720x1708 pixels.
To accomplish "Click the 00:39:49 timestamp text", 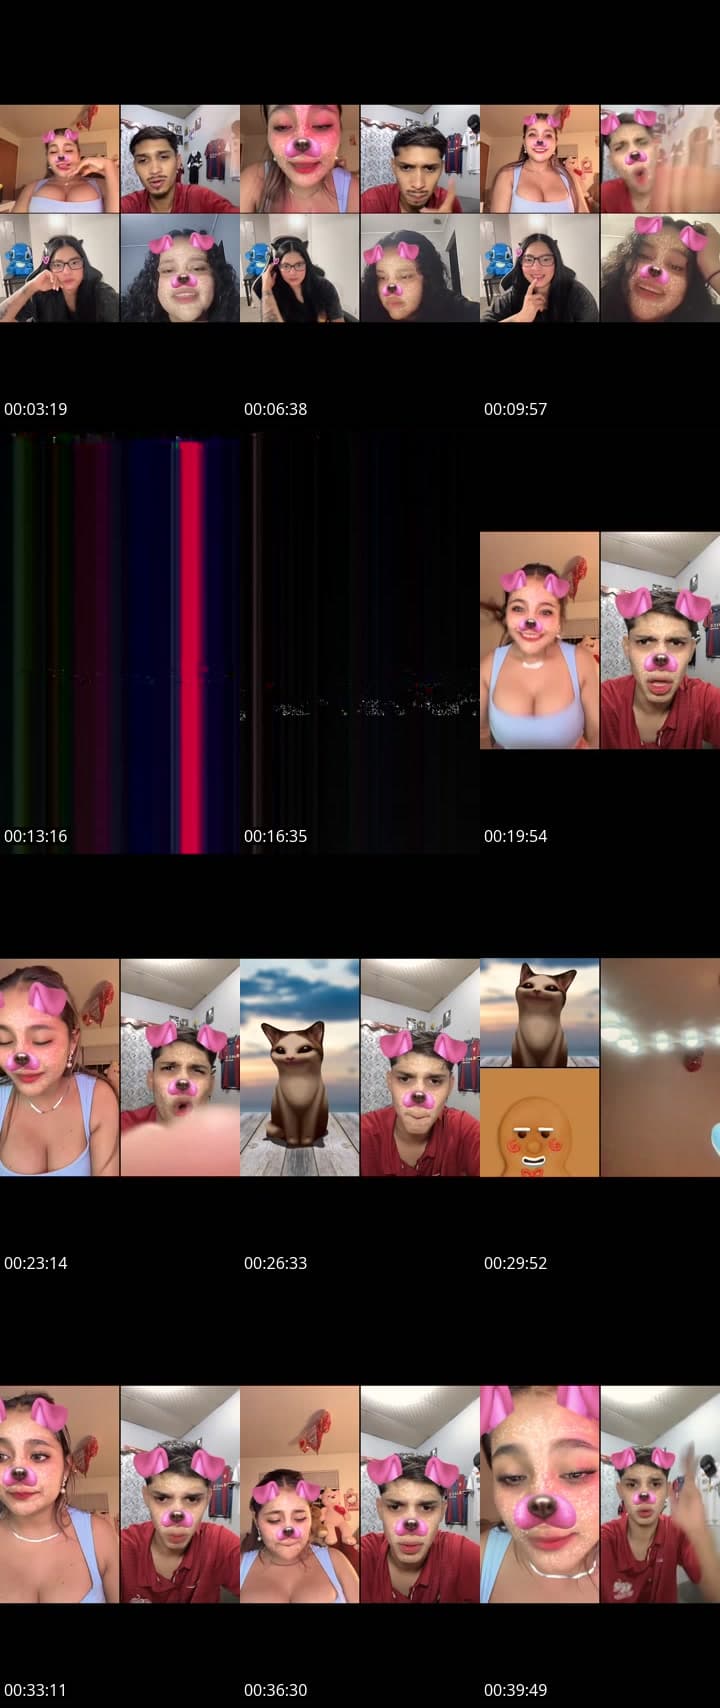I will pyautogui.click(x=516, y=1690).
